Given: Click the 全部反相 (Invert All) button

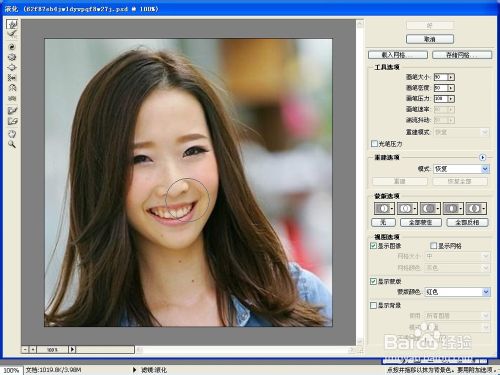Looking at the screenshot, I should point(467,222).
